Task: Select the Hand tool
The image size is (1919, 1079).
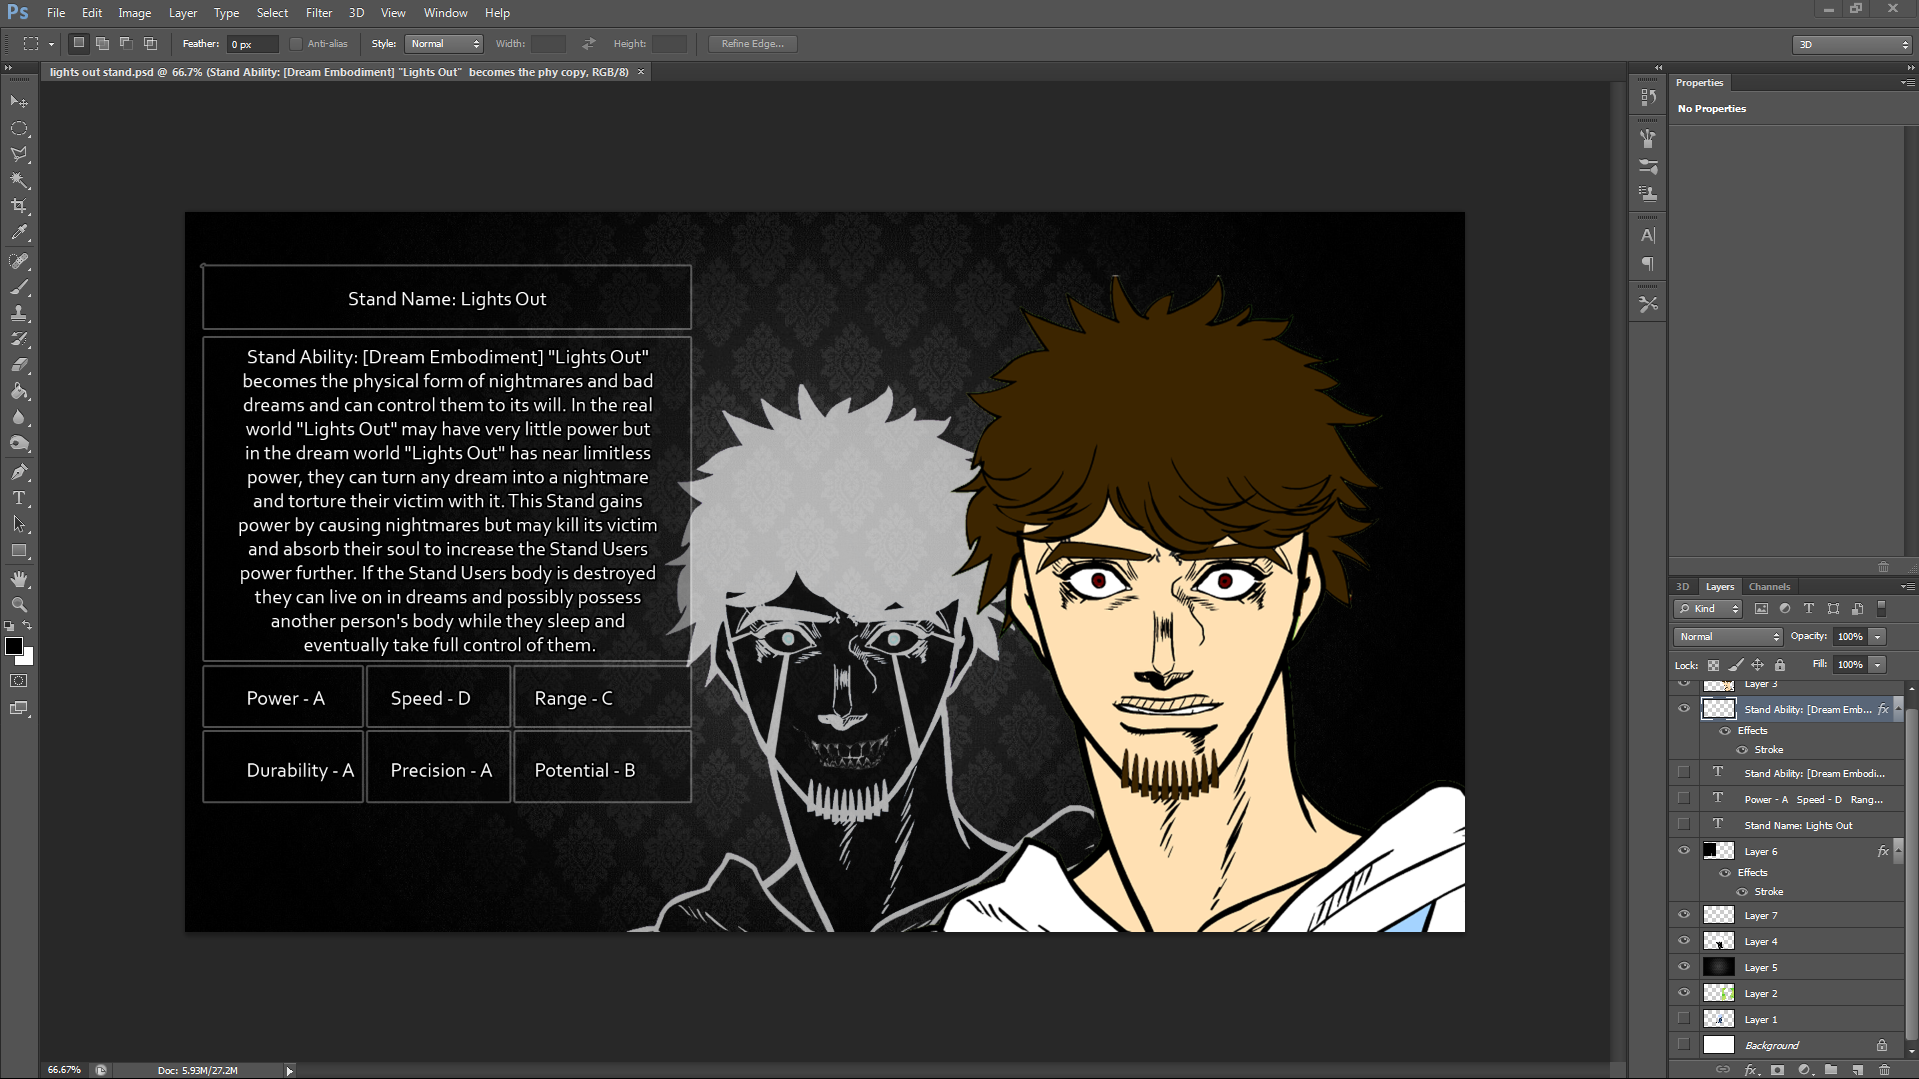Action: pyautogui.click(x=19, y=579)
